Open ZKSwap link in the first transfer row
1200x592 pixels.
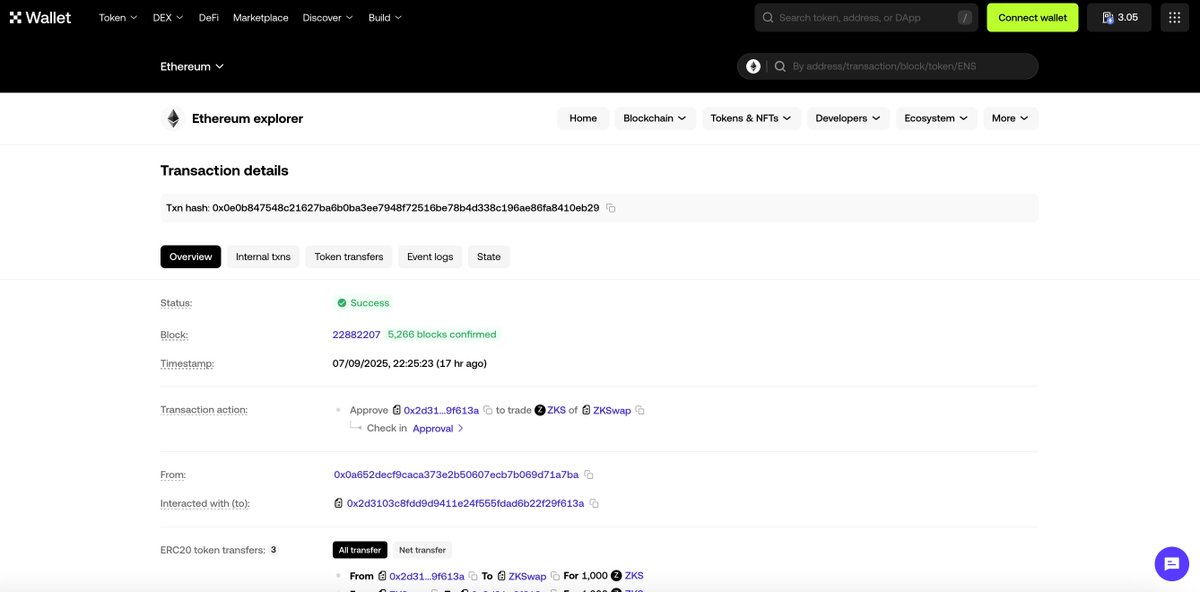pos(528,576)
